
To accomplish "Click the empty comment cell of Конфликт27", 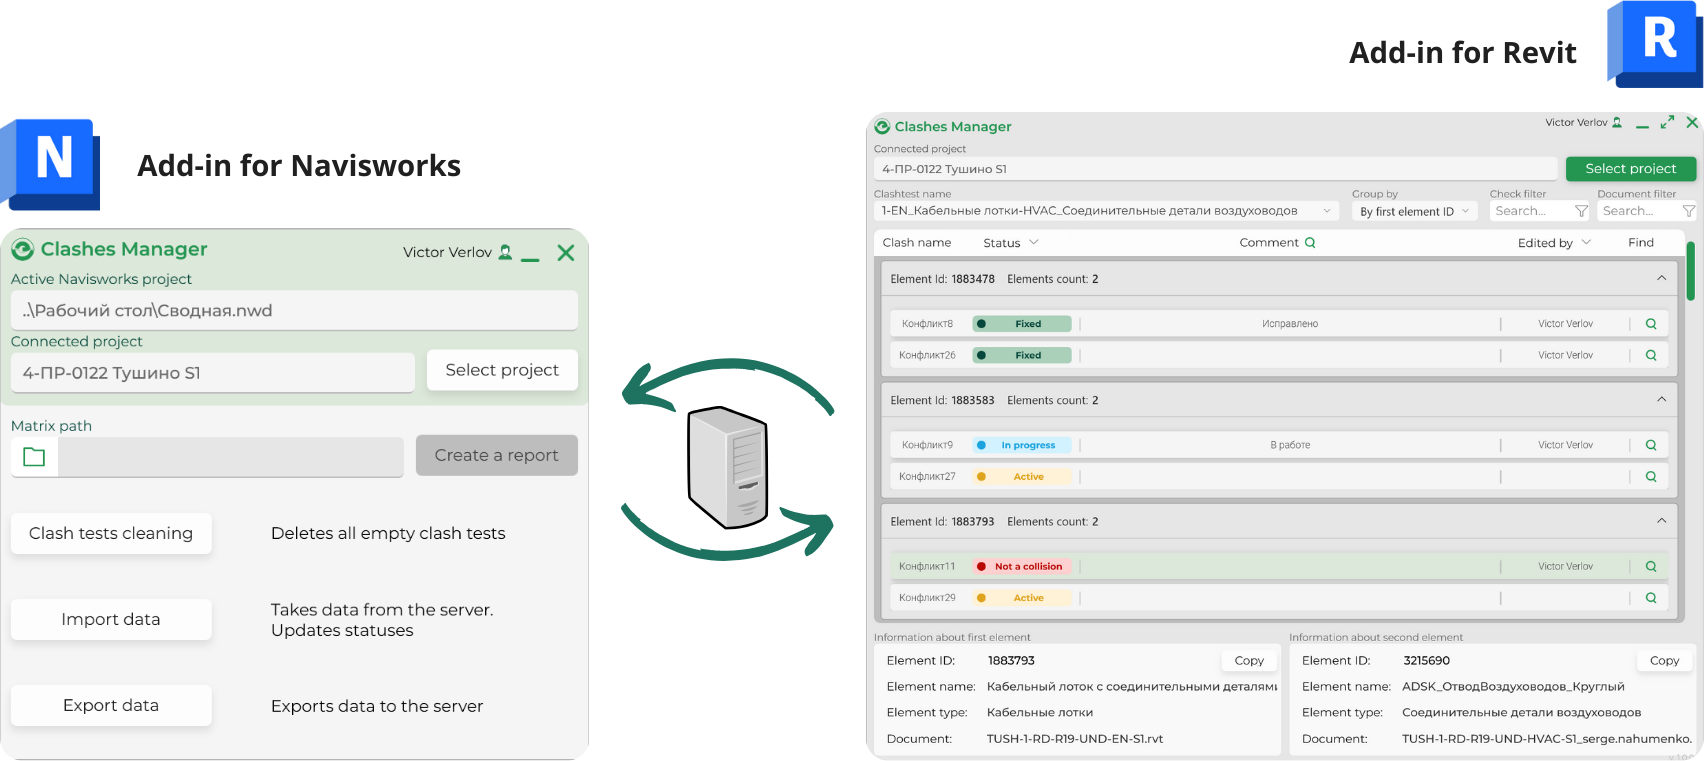I will coord(1290,477).
